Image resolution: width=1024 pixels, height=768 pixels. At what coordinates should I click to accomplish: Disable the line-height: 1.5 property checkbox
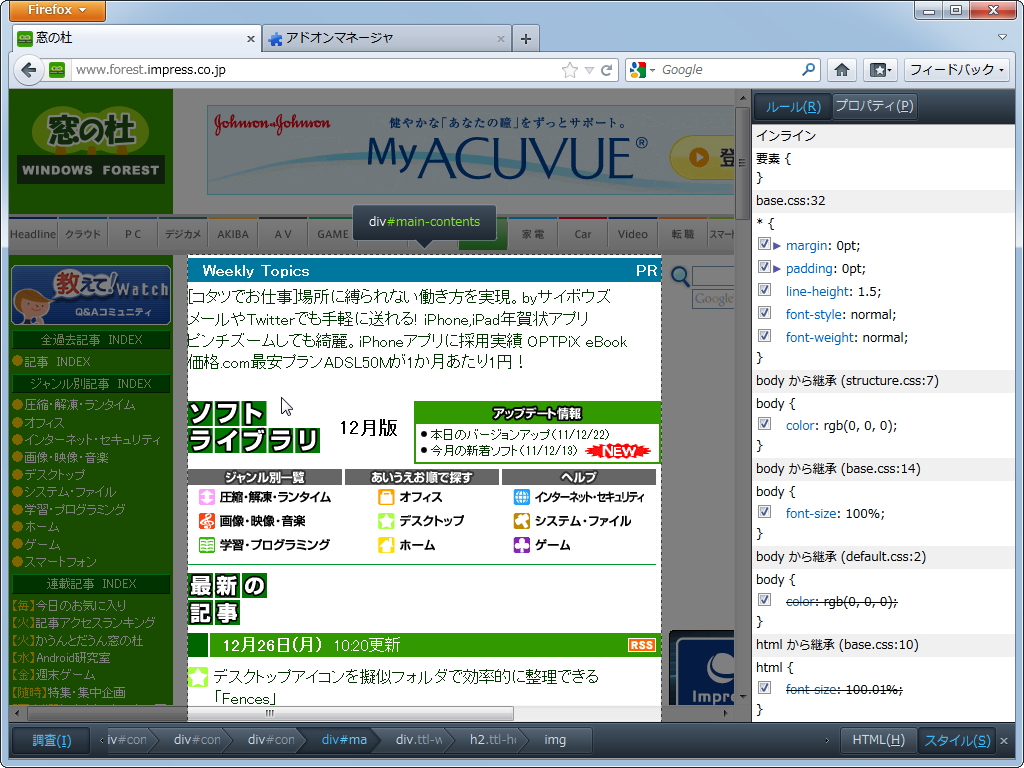764,291
